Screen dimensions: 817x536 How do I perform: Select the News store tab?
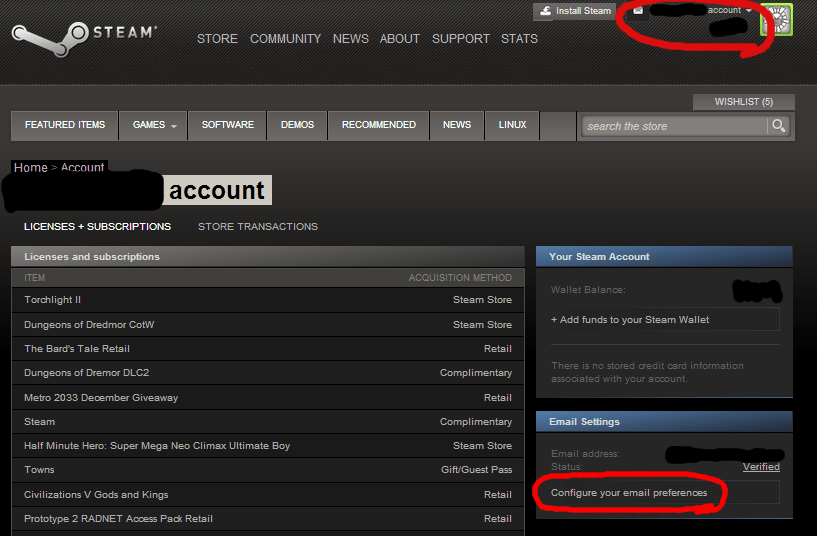[457, 125]
